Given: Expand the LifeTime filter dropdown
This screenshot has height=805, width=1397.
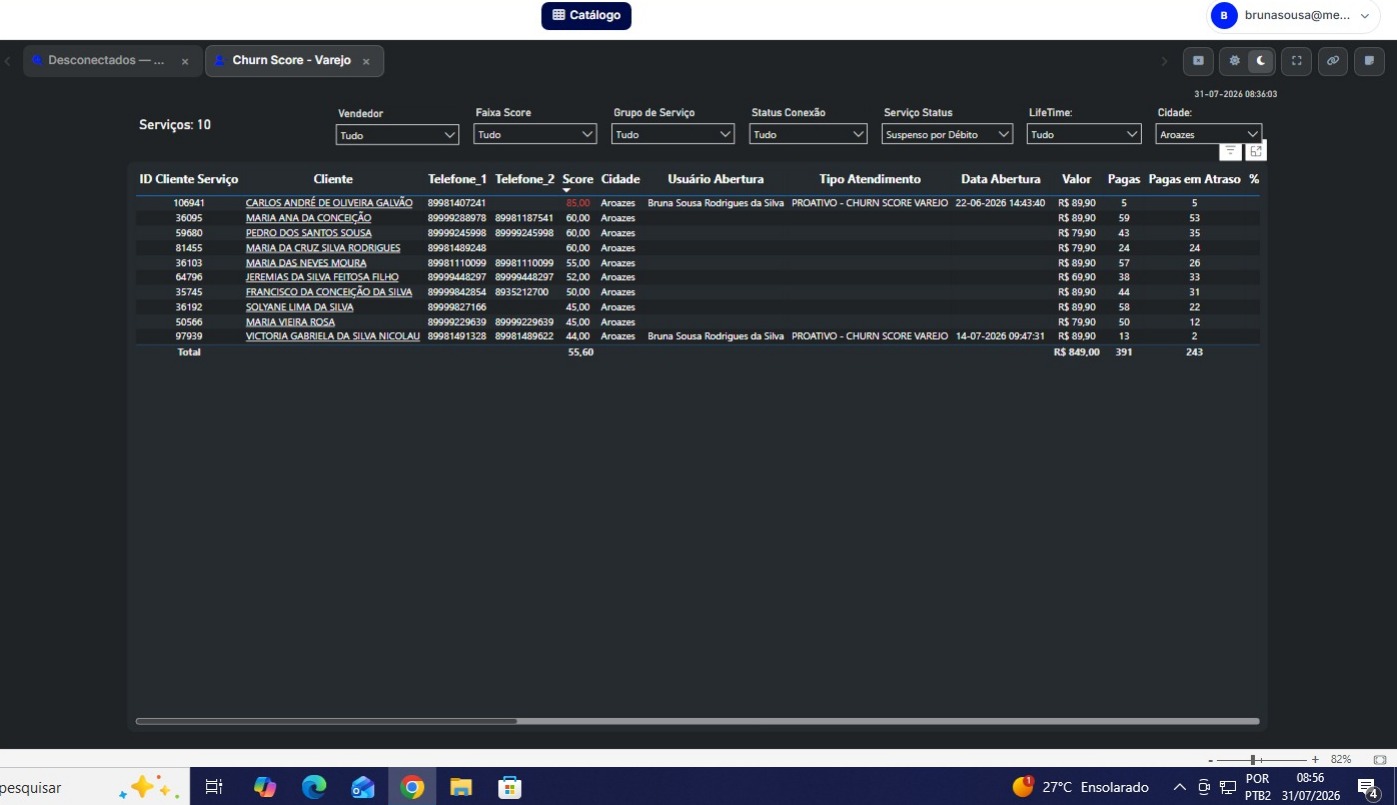Looking at the screenshot, I should tap(1084, 134).
